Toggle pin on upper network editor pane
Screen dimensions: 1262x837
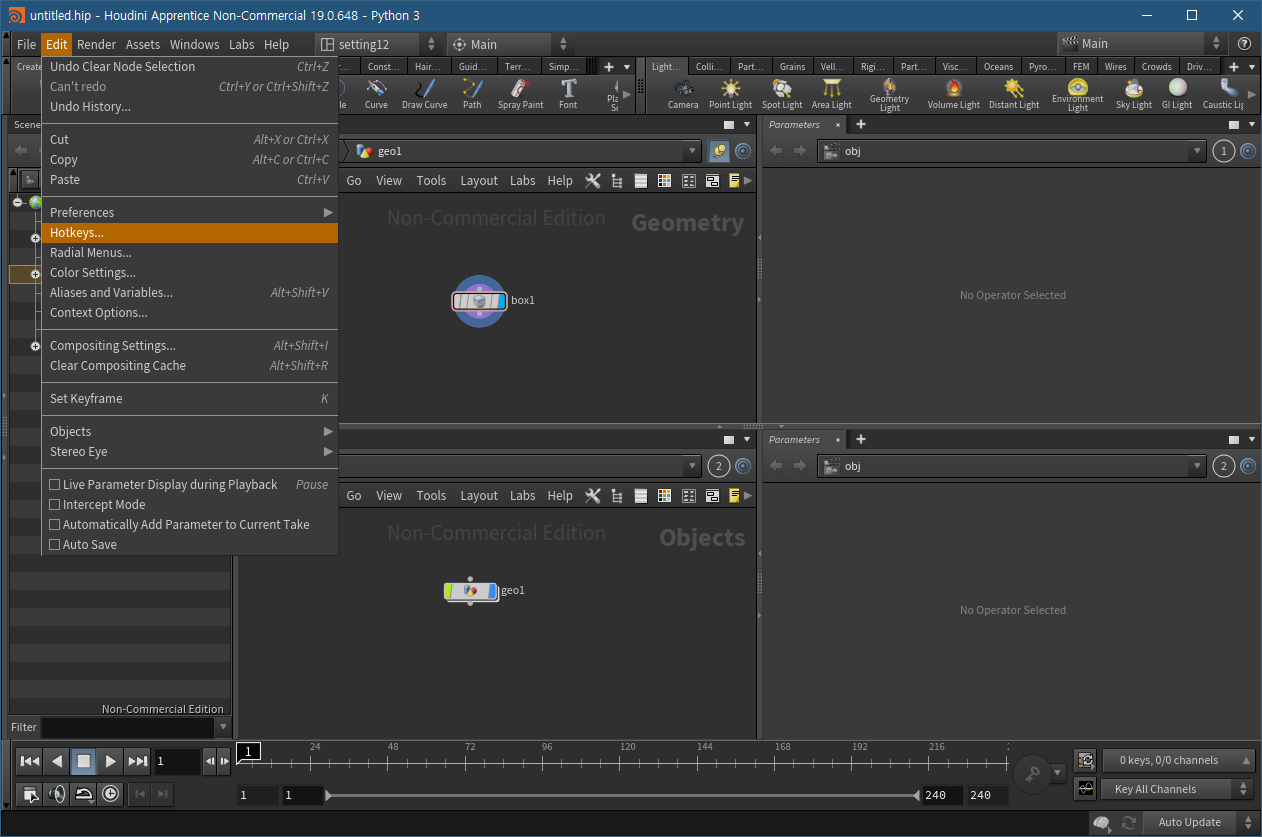point(719,151)
